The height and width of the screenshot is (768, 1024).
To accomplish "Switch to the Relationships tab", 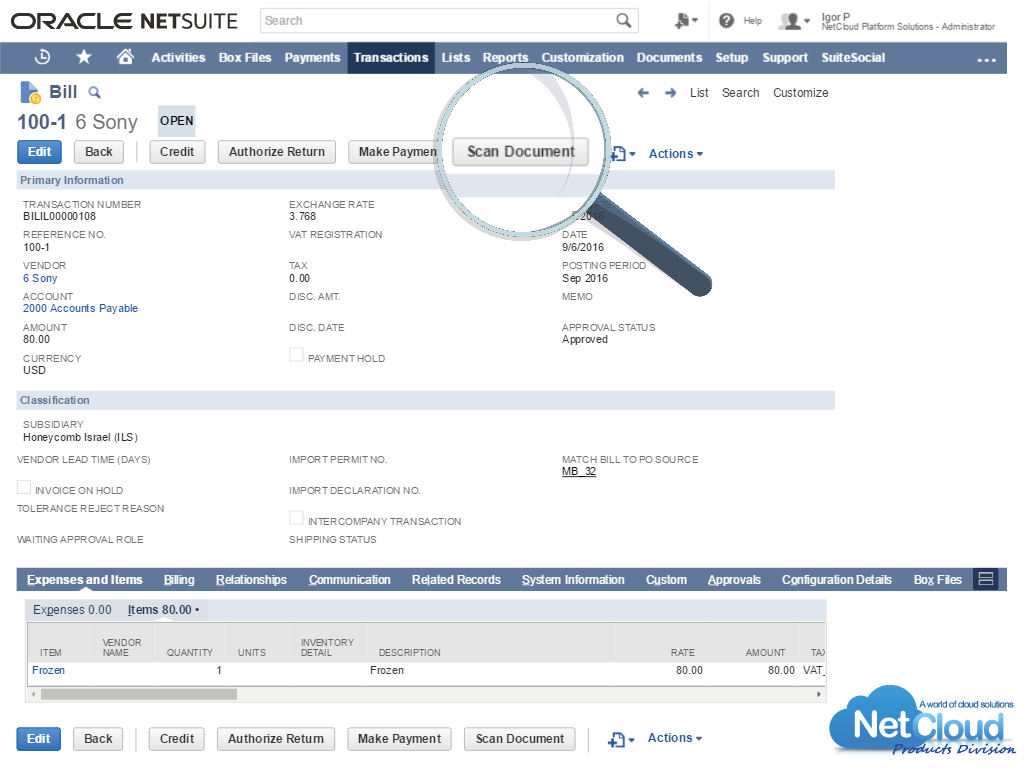I will (x=251, y=580).
